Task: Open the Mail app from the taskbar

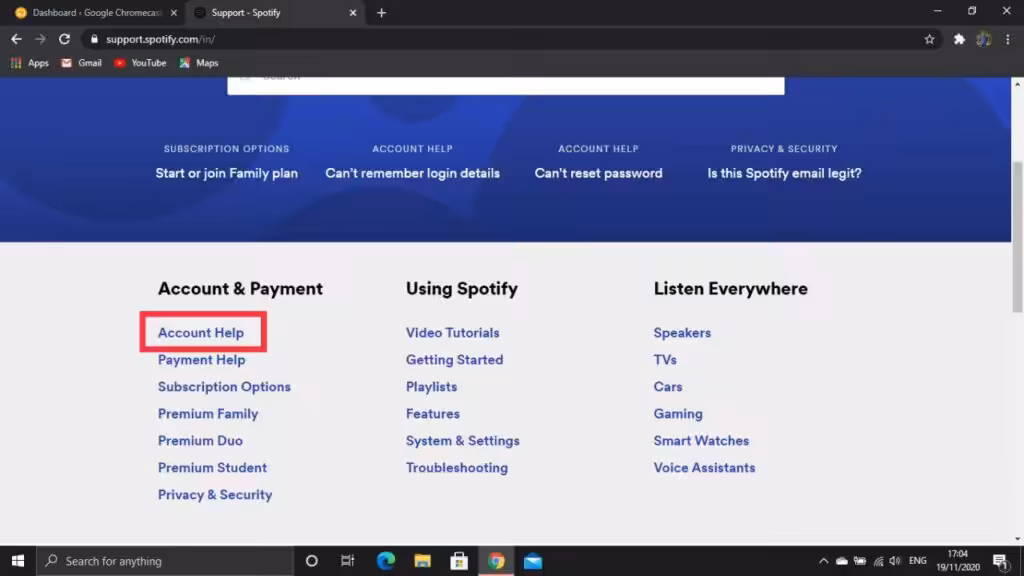Action: pos(533,561)
